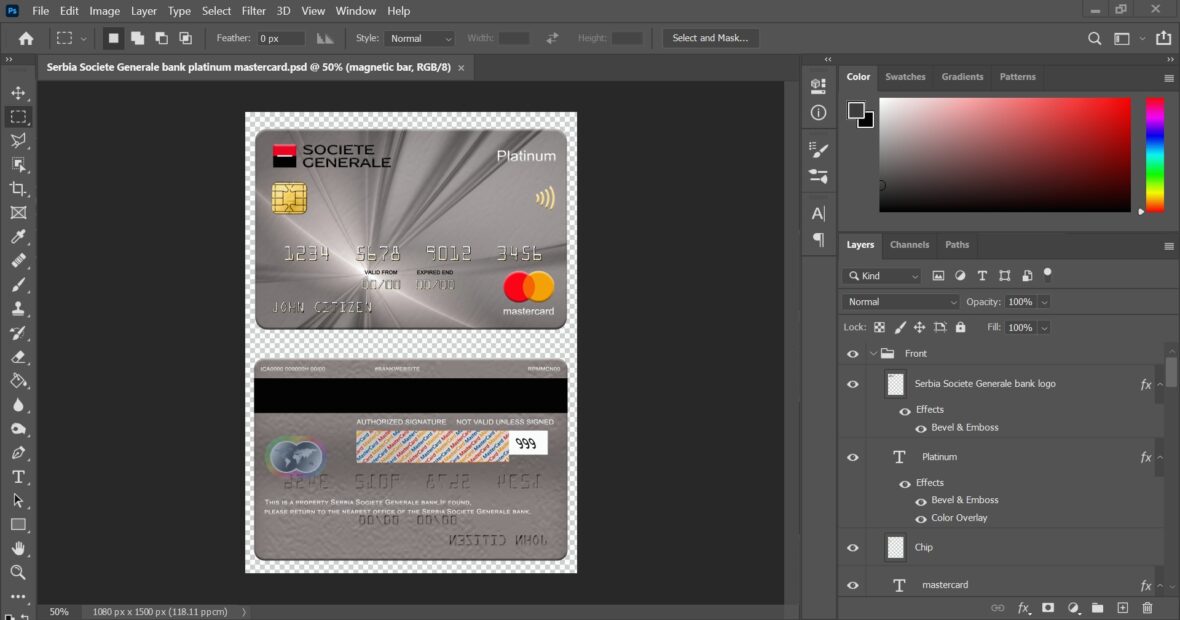
Task: Create a new layer in Layers panel
Action: (1122, 607)
